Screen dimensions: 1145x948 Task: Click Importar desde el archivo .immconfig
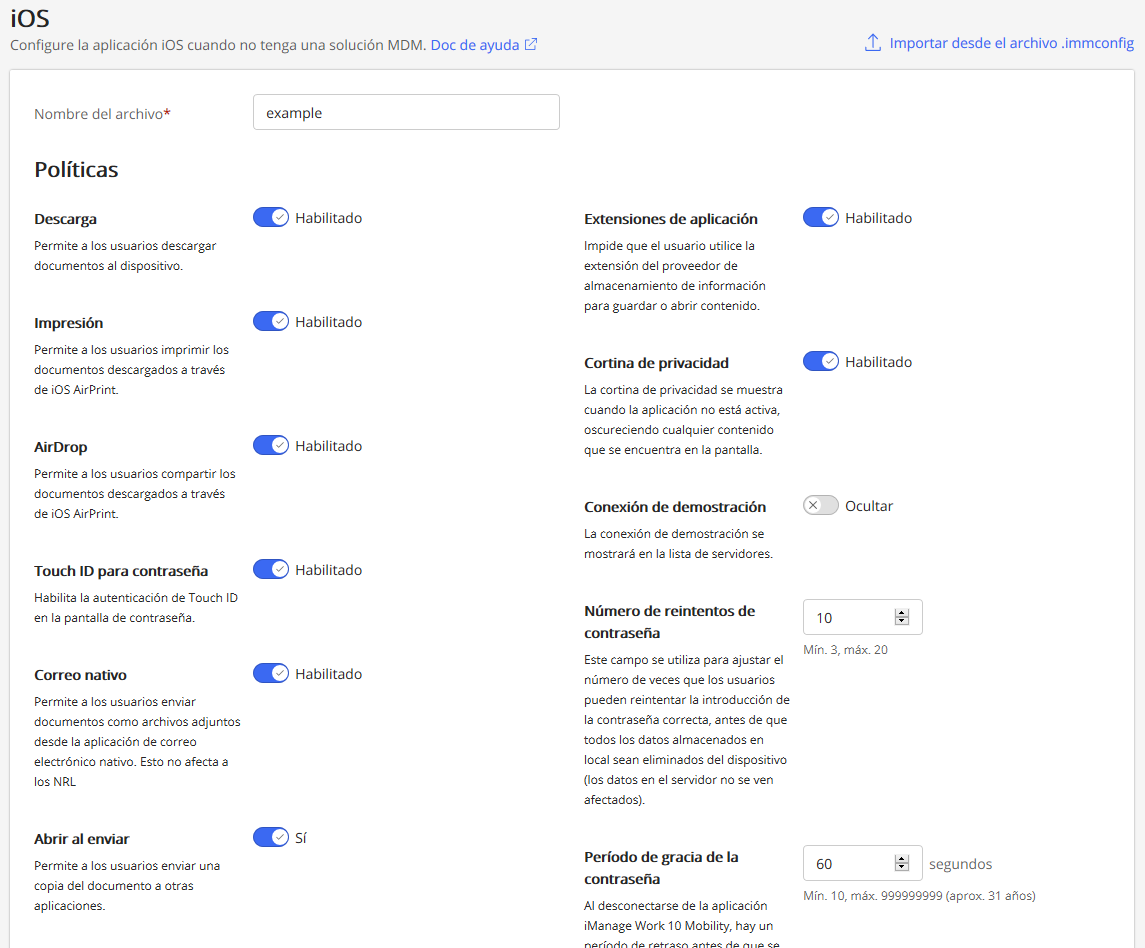[1011, 43]
